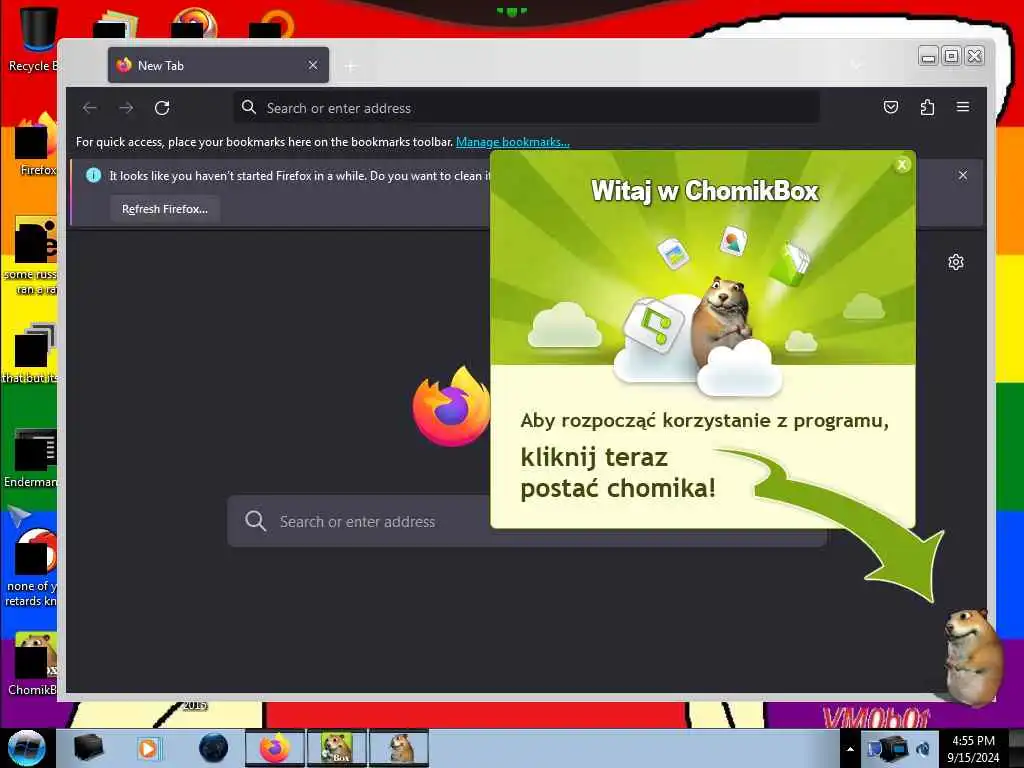The width and height of the screenshot is (1024, 768).
Task: Click the search box on the new tab page
Action: [359, 521]
